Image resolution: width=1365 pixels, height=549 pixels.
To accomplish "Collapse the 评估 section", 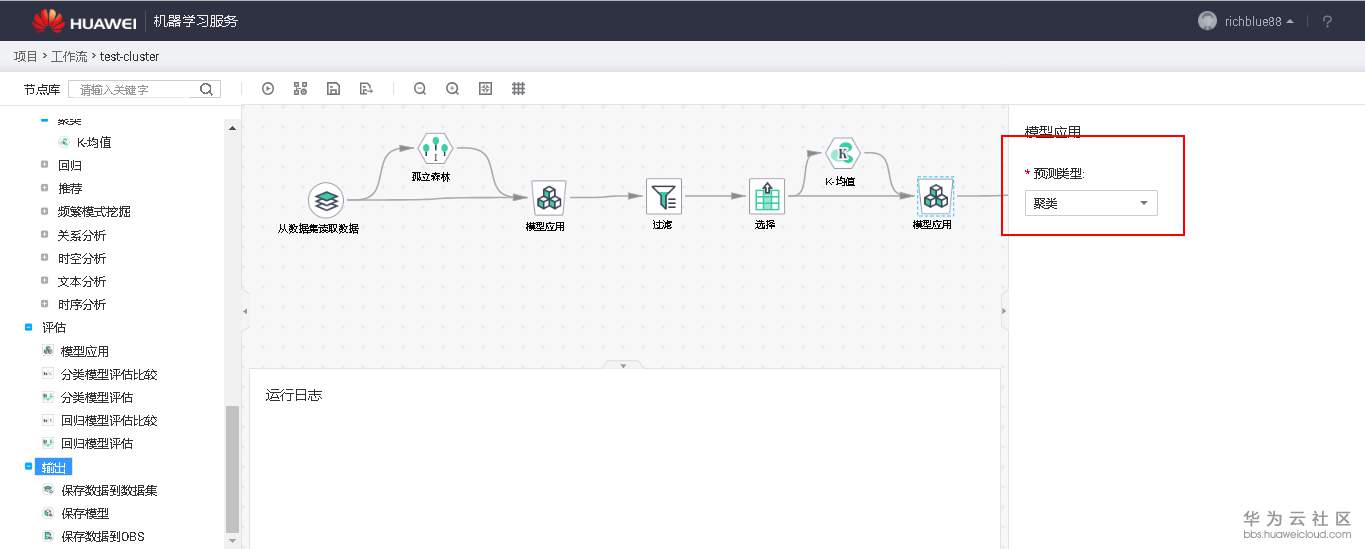I will click(28, 327).
